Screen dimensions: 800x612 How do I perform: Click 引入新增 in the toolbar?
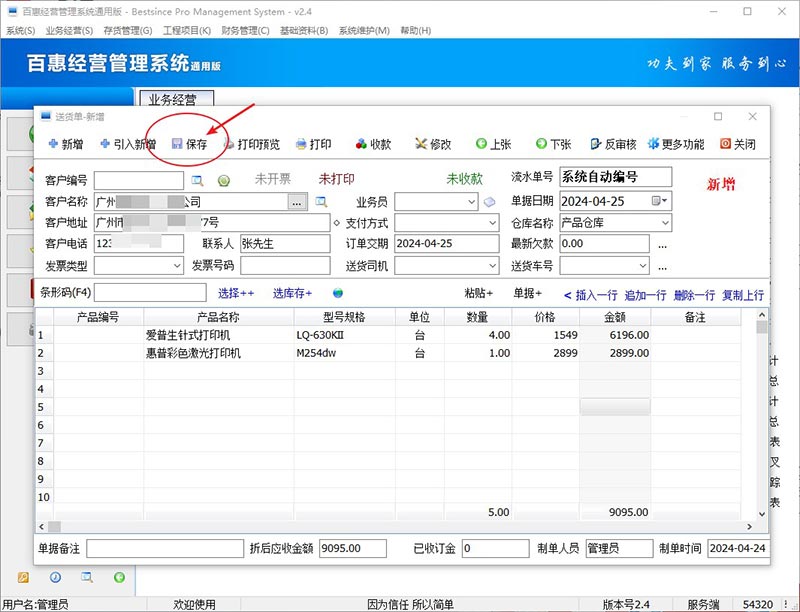[128, 144]
